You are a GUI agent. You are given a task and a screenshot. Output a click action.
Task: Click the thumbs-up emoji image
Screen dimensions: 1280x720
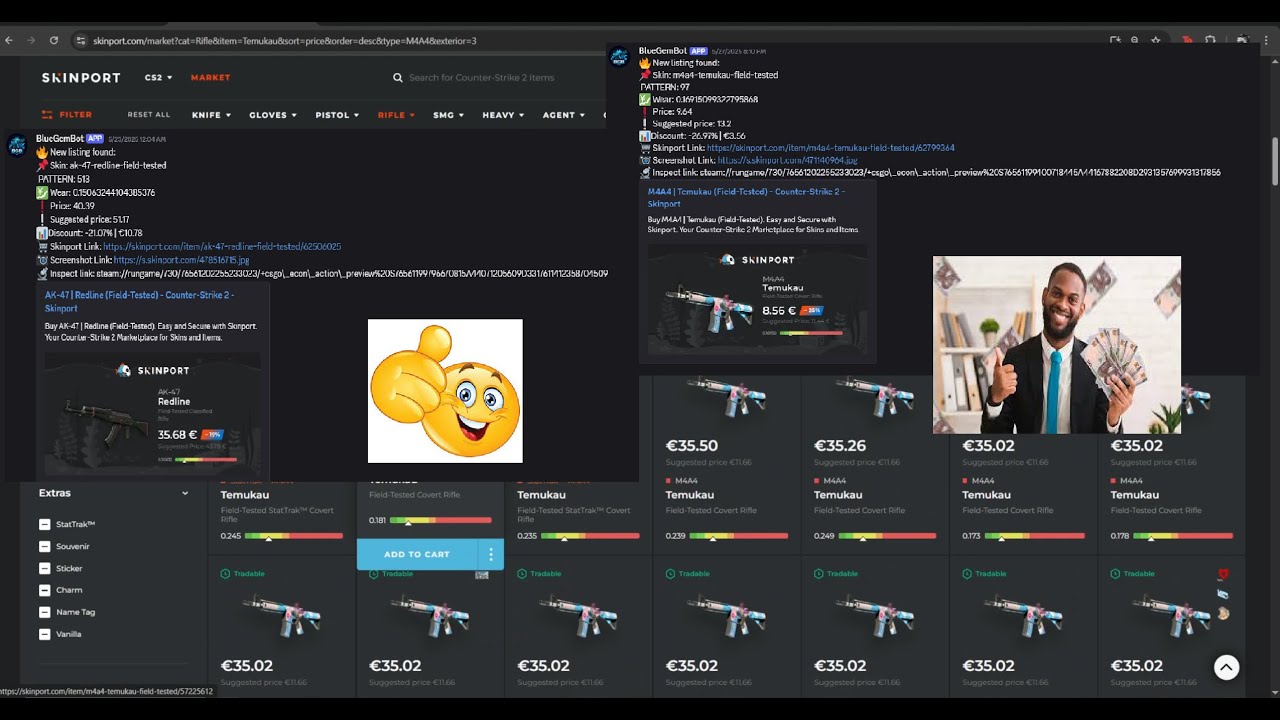(445, 391)
